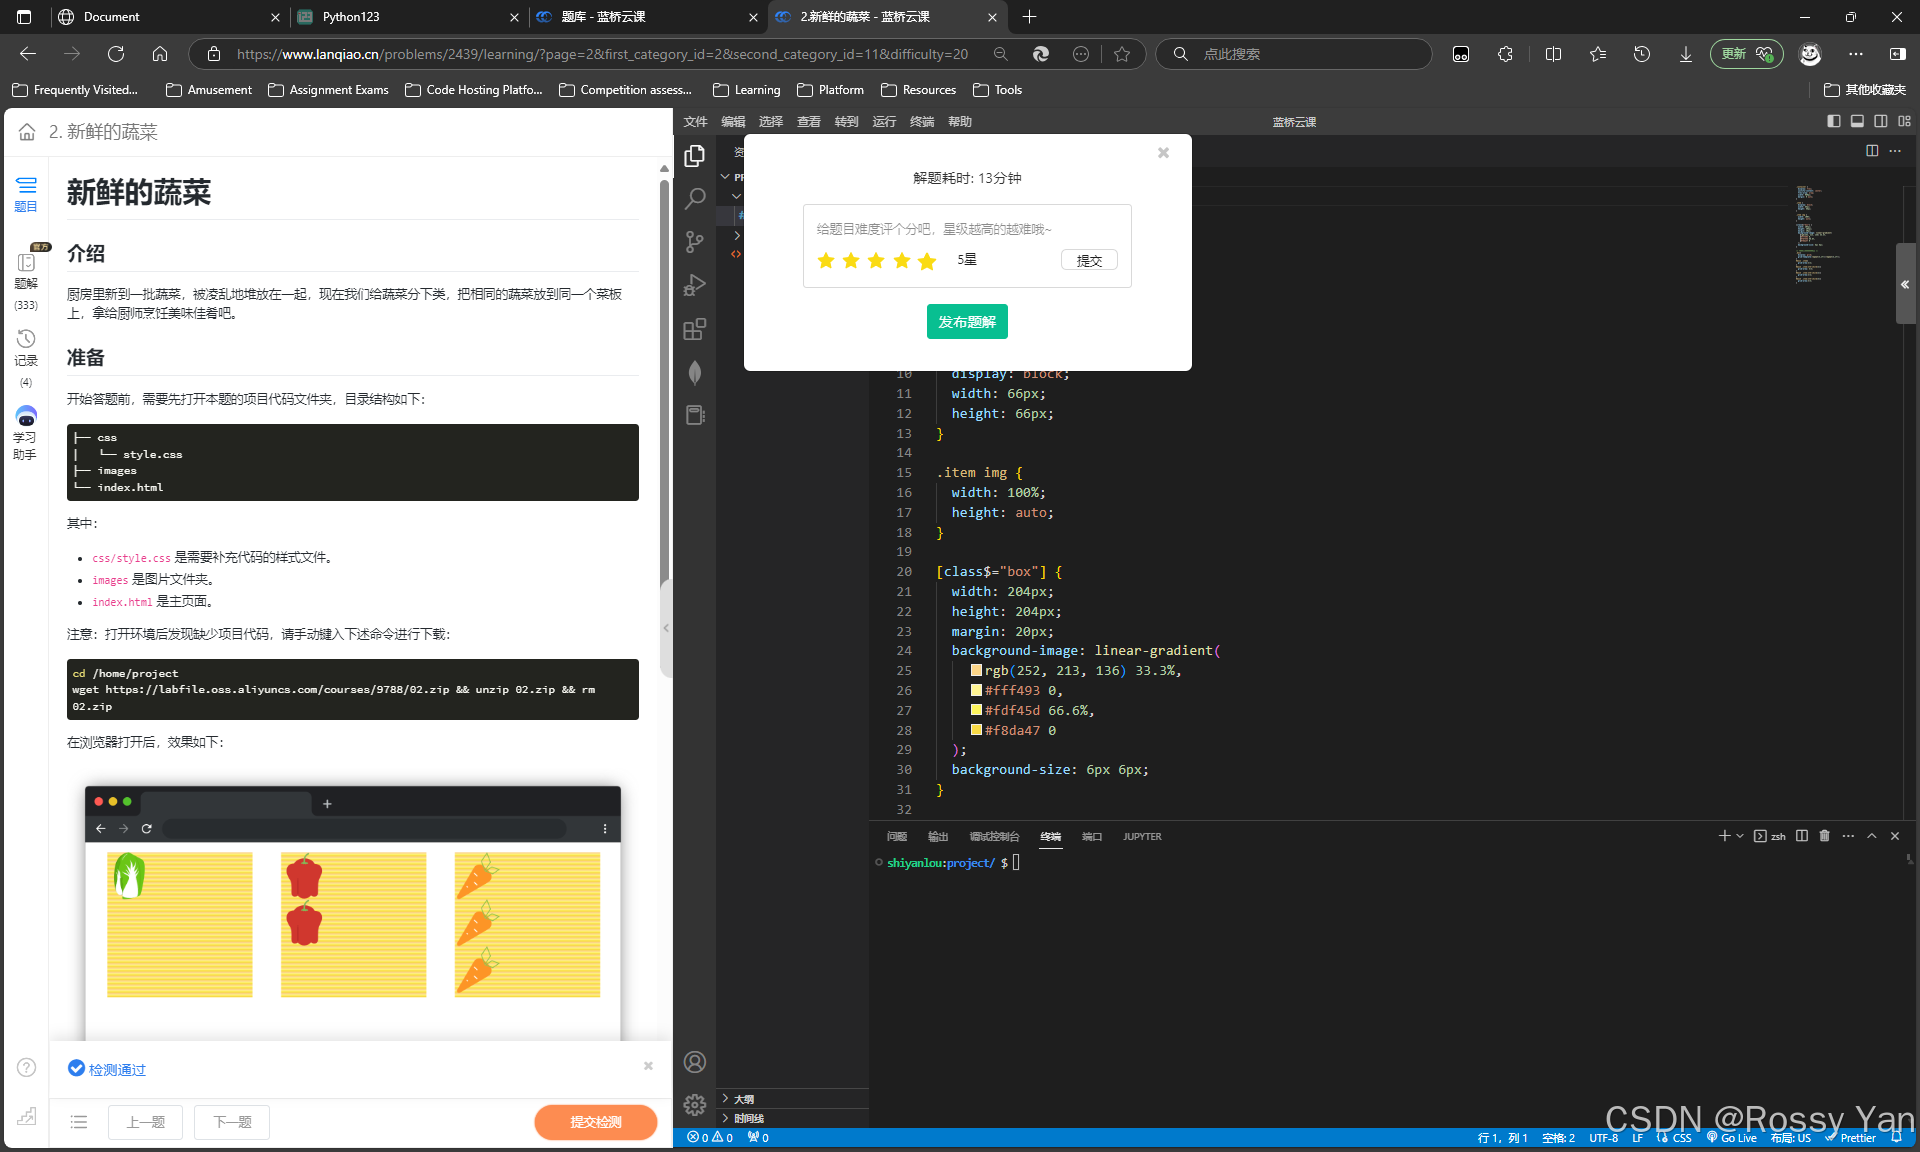Open the new terminal dropdown arrow
This screenshot has width=1920, height=1152.
(x=1740, y=836)
